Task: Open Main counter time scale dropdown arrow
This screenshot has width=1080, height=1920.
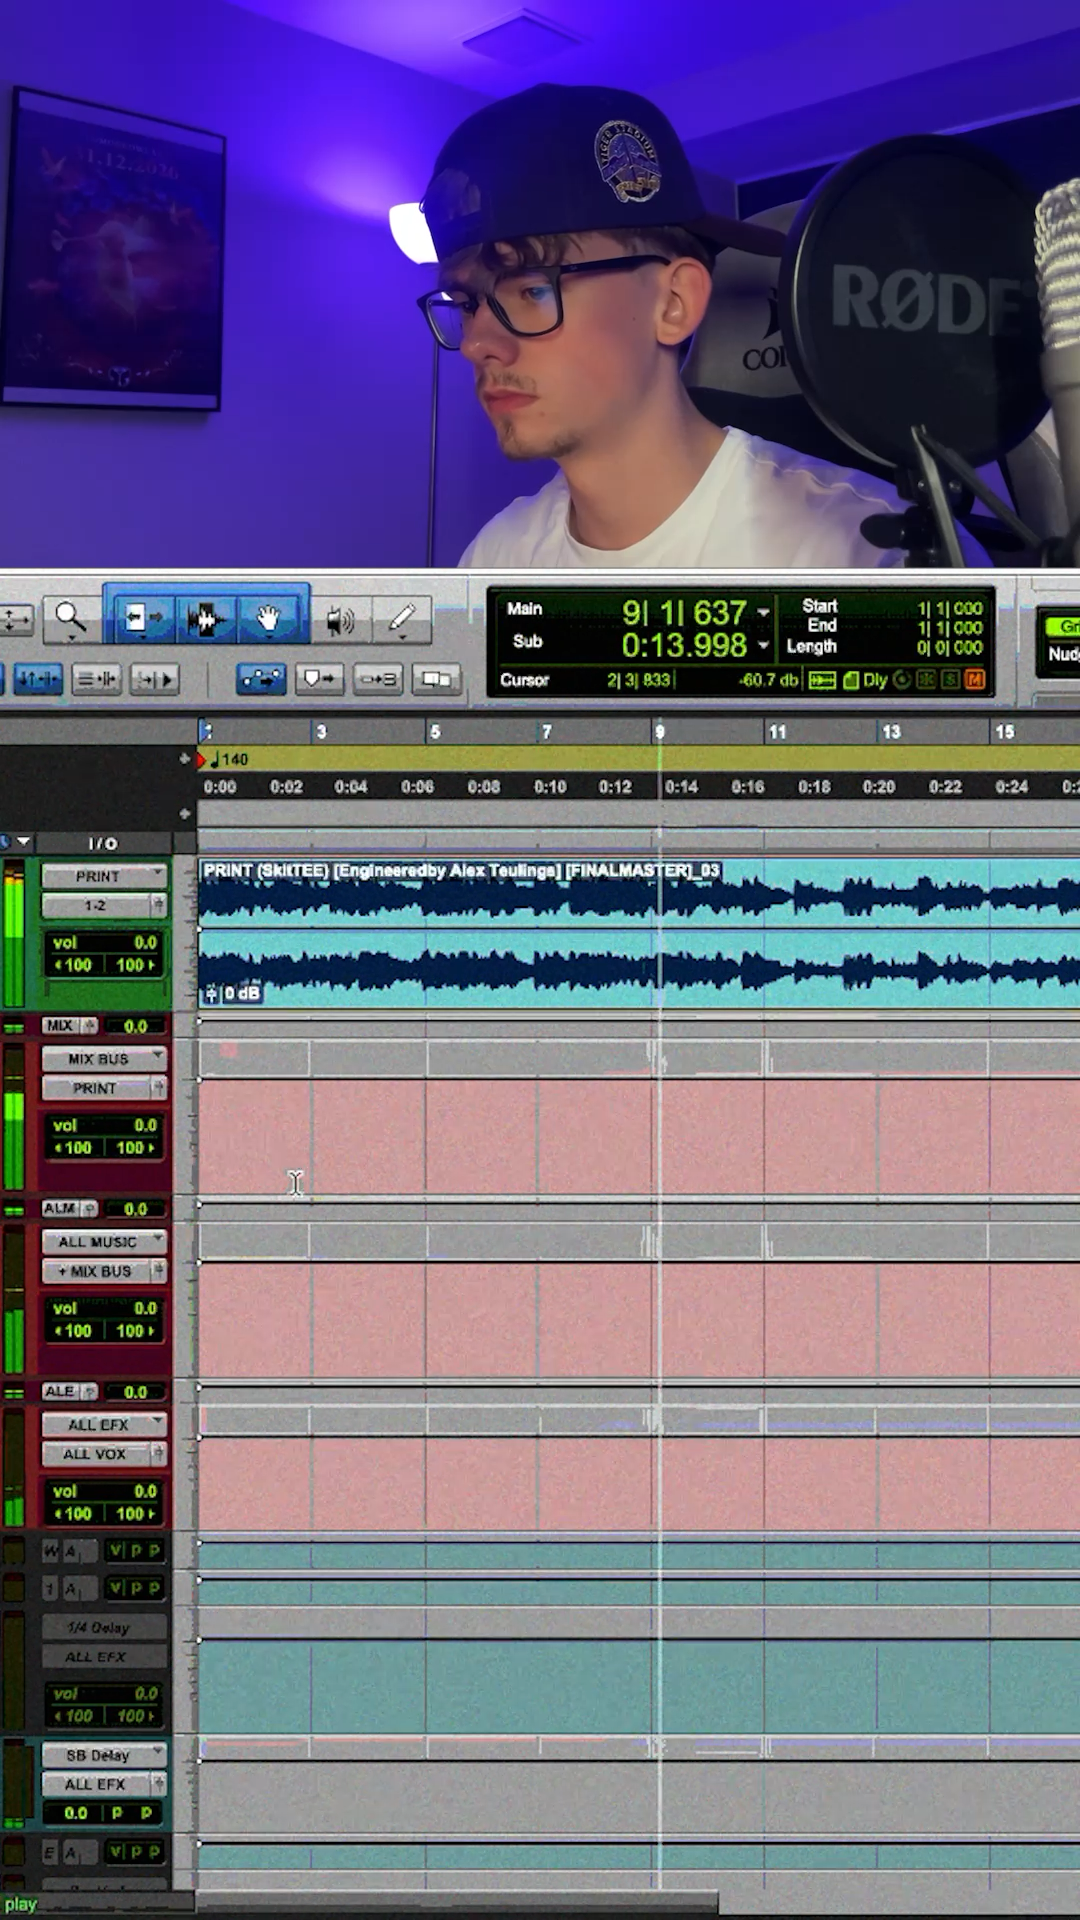Action: point(763,612)
